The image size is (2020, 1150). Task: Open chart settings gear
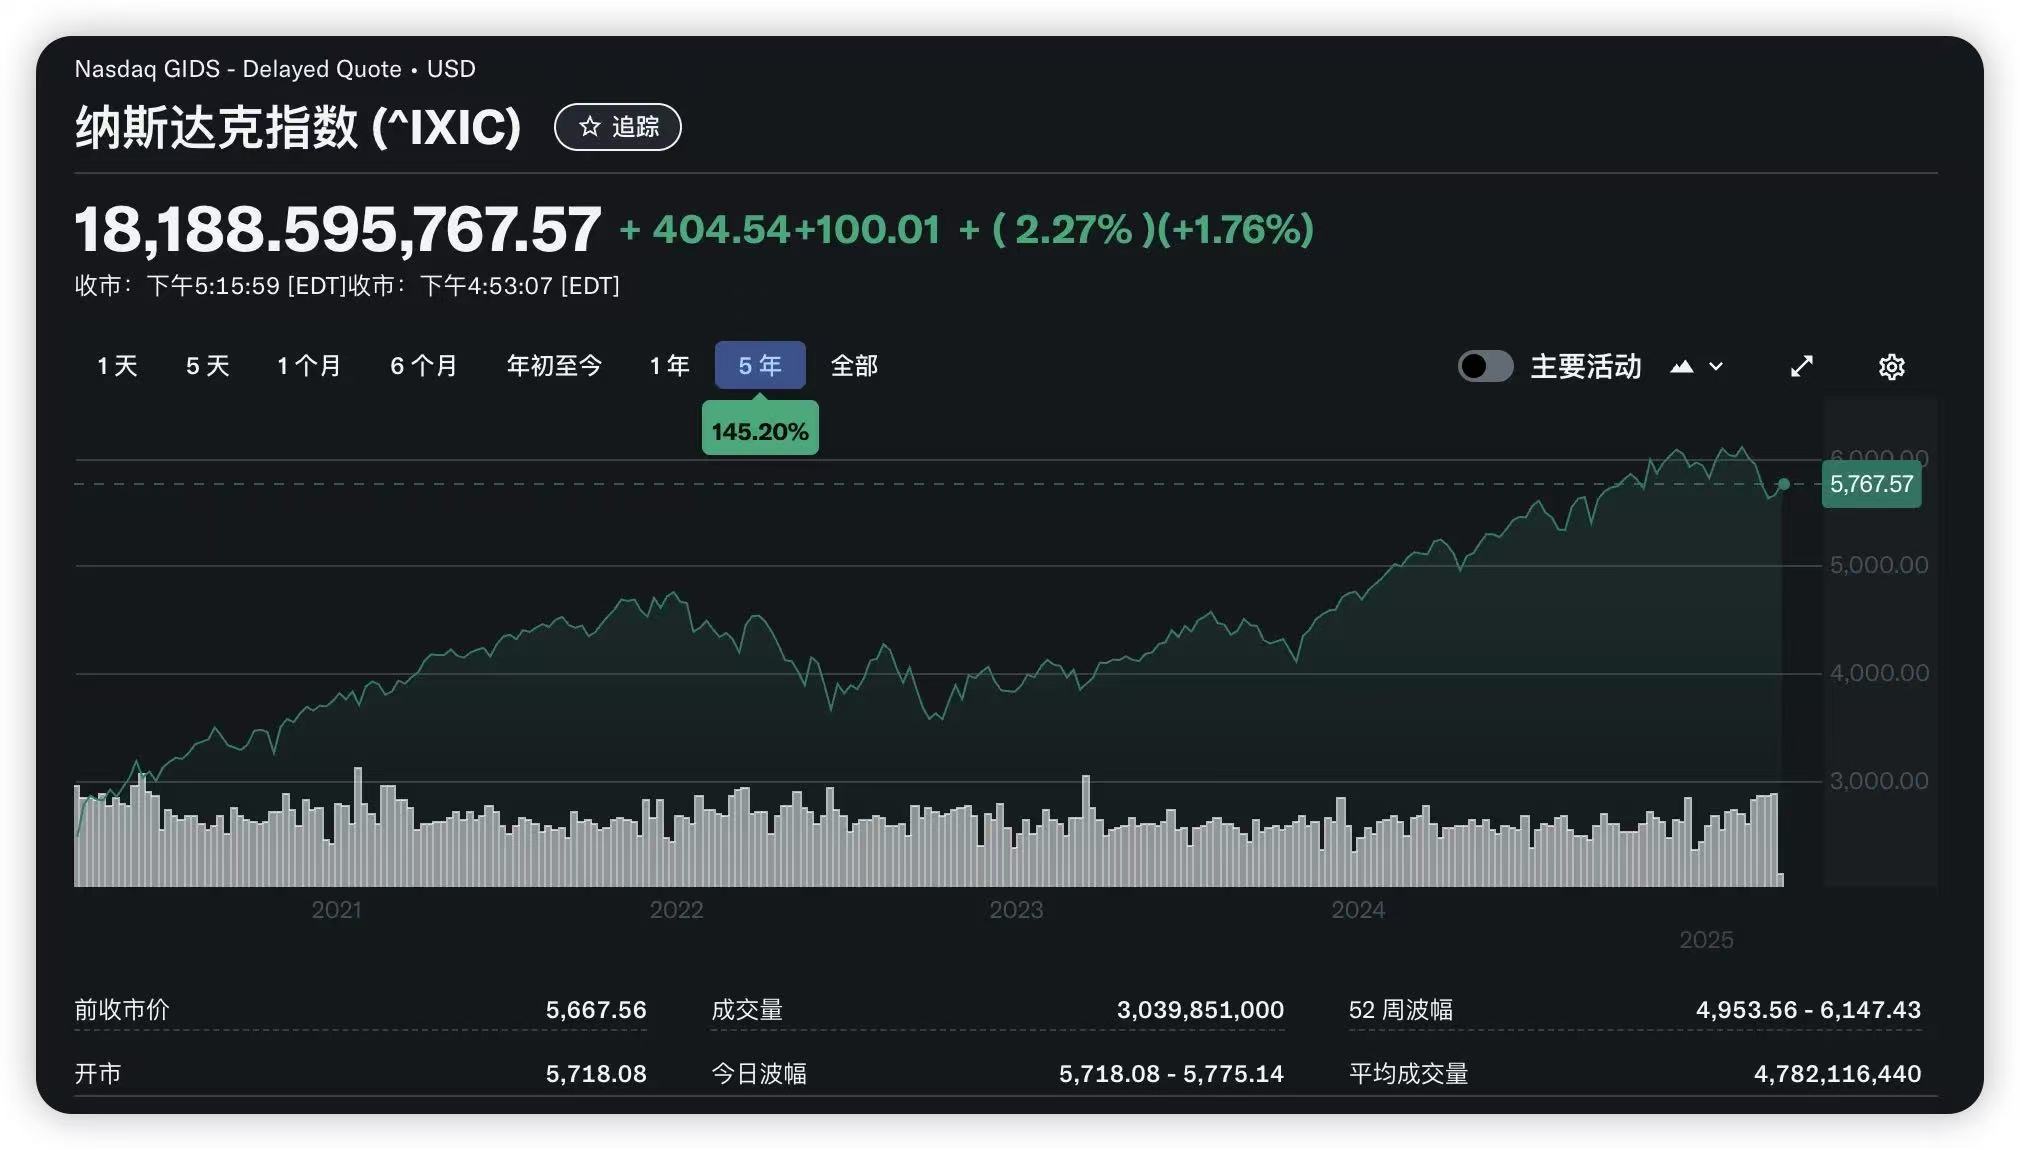point(1891,367)
